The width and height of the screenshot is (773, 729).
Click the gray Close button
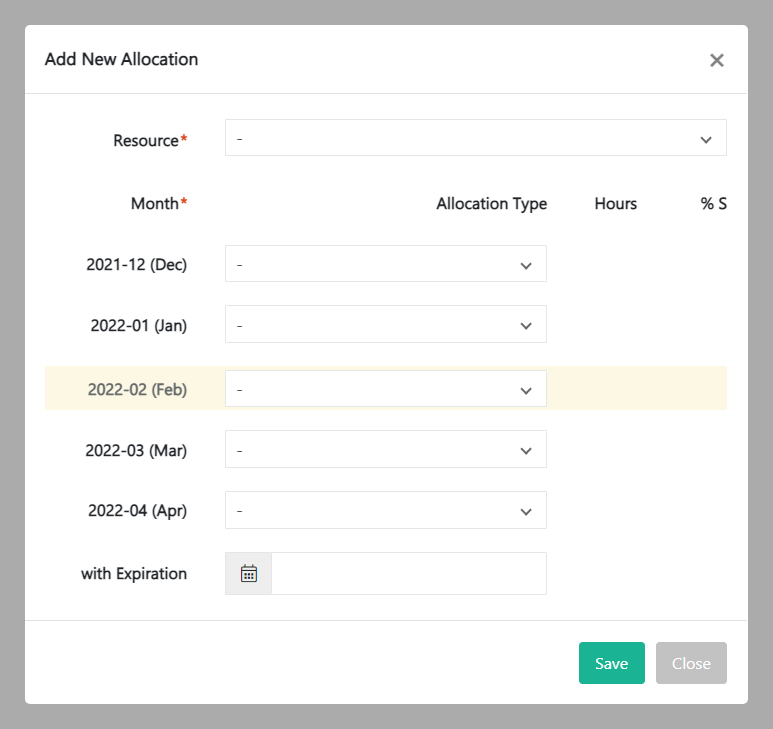691,663
